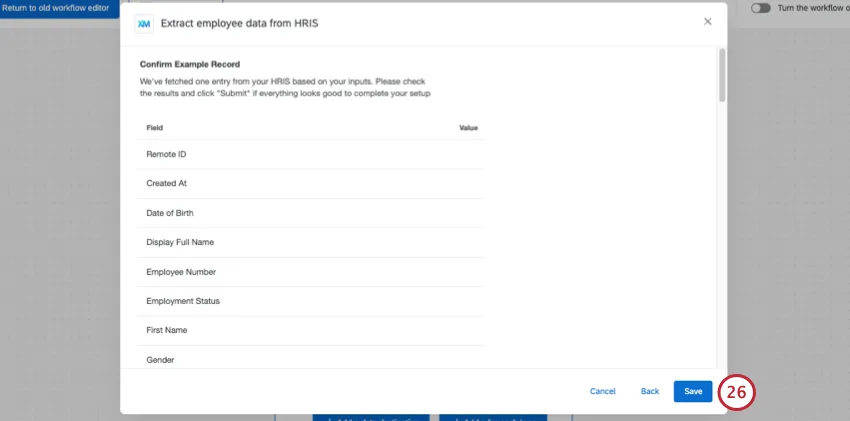Select the Display Full Name row
Image resolution: width=850 pixels, height=421 pixels.
(x=310, y=242)
